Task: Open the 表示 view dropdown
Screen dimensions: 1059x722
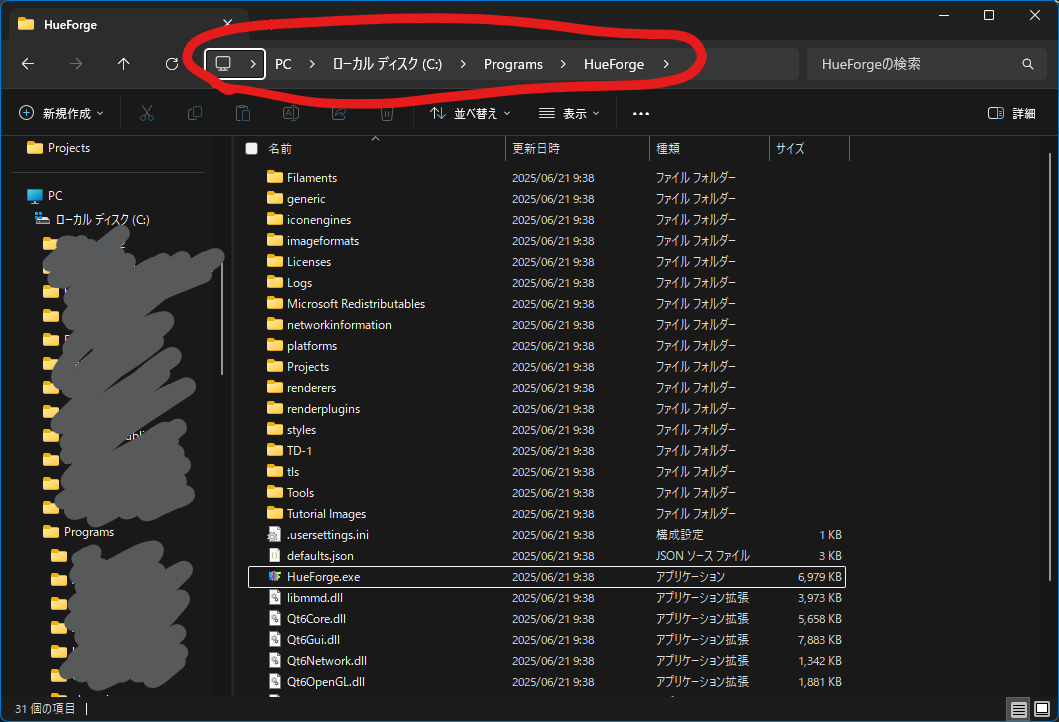Action: 569,114
